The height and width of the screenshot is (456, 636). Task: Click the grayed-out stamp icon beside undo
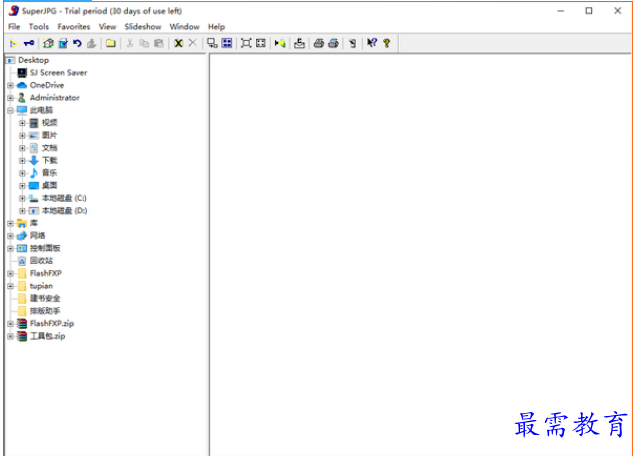tap(92, 43)
